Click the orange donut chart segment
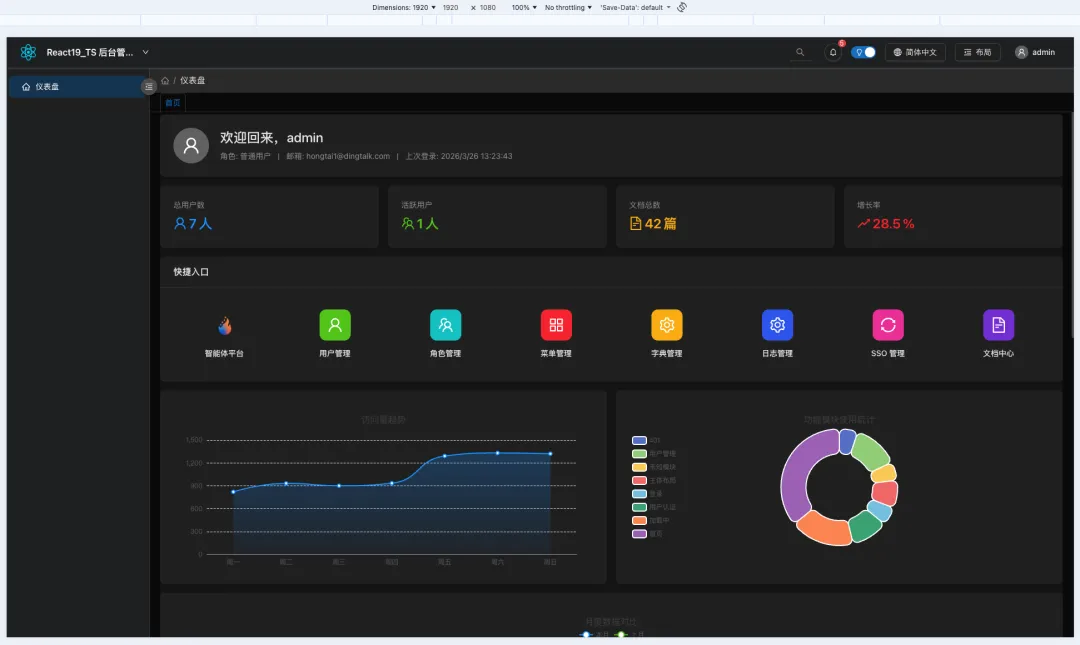Viewport: 1080px width, 645px height. point(824,531)
